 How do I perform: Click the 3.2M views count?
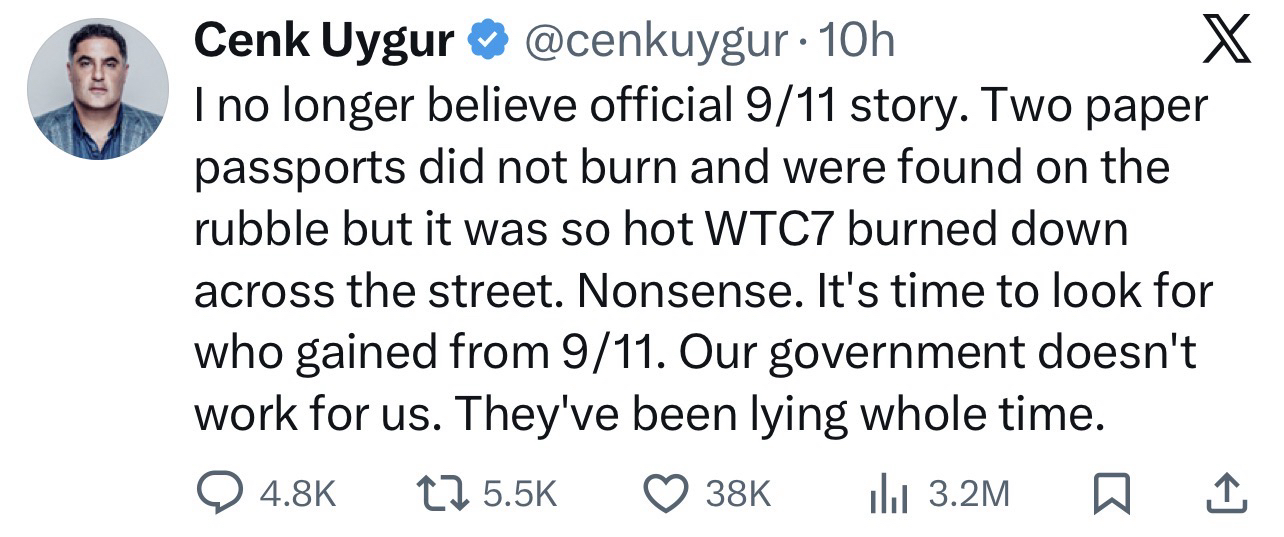coord(968,493)
